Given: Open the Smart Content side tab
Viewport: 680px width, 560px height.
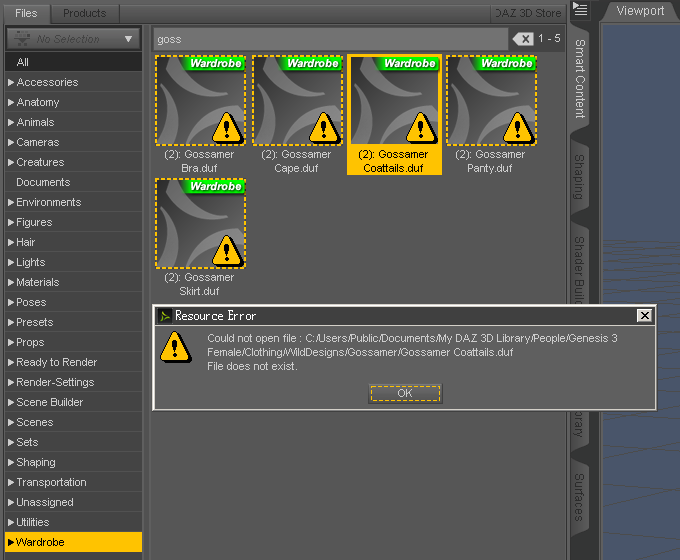Looking at the screenshot, I should click(580, 79).
